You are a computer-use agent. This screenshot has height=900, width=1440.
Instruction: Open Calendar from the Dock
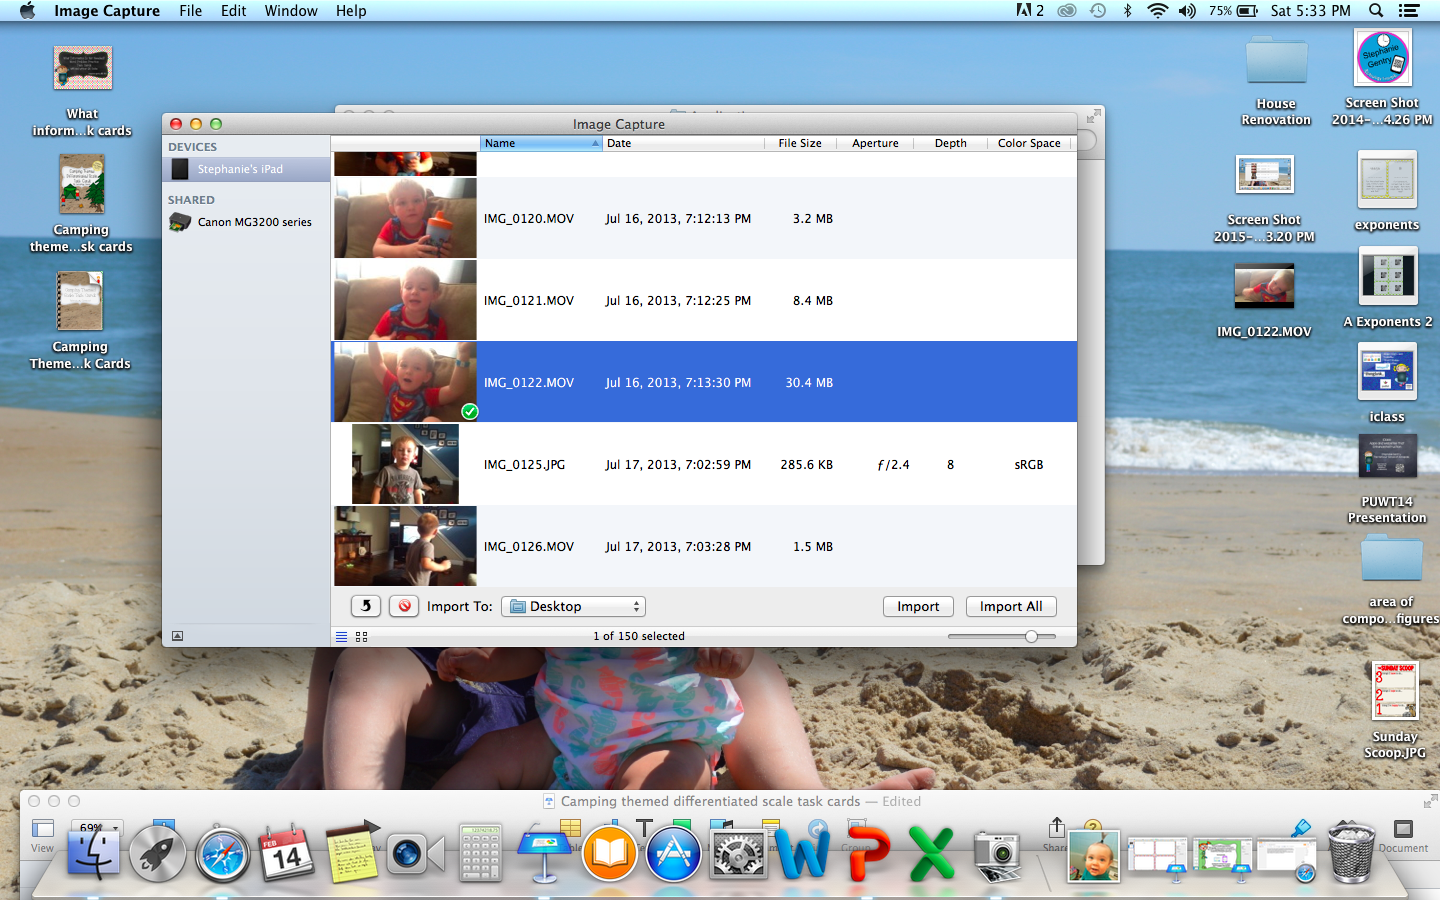pos(287,853)
